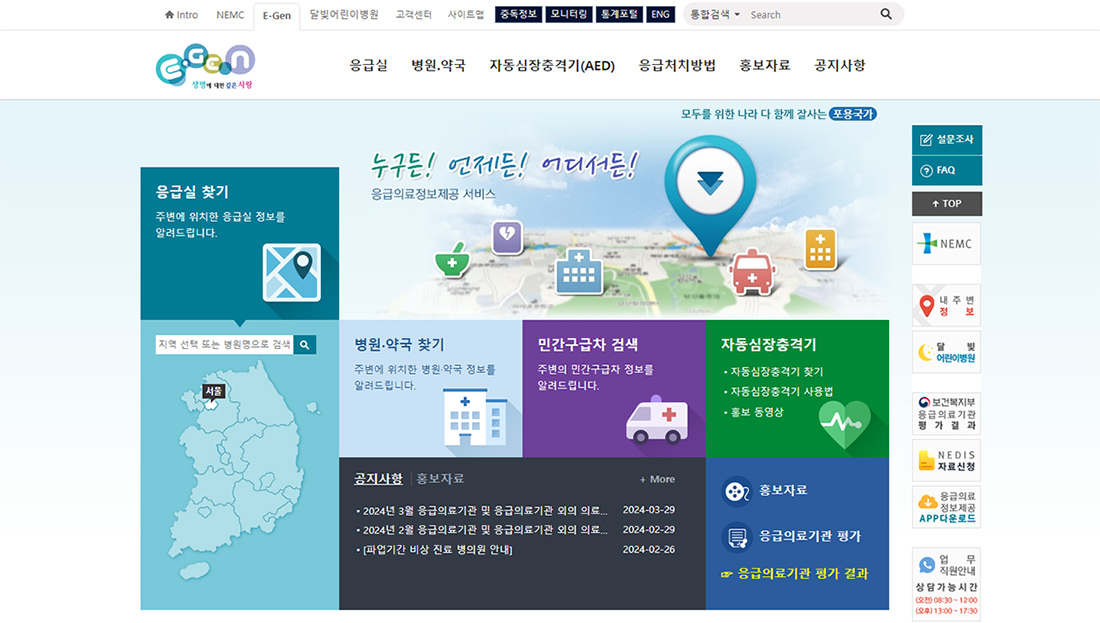The height and width of the screenshot is (623, 1100).
Task: Switch to the E-Gen tab
Action: tap(277, 15)
